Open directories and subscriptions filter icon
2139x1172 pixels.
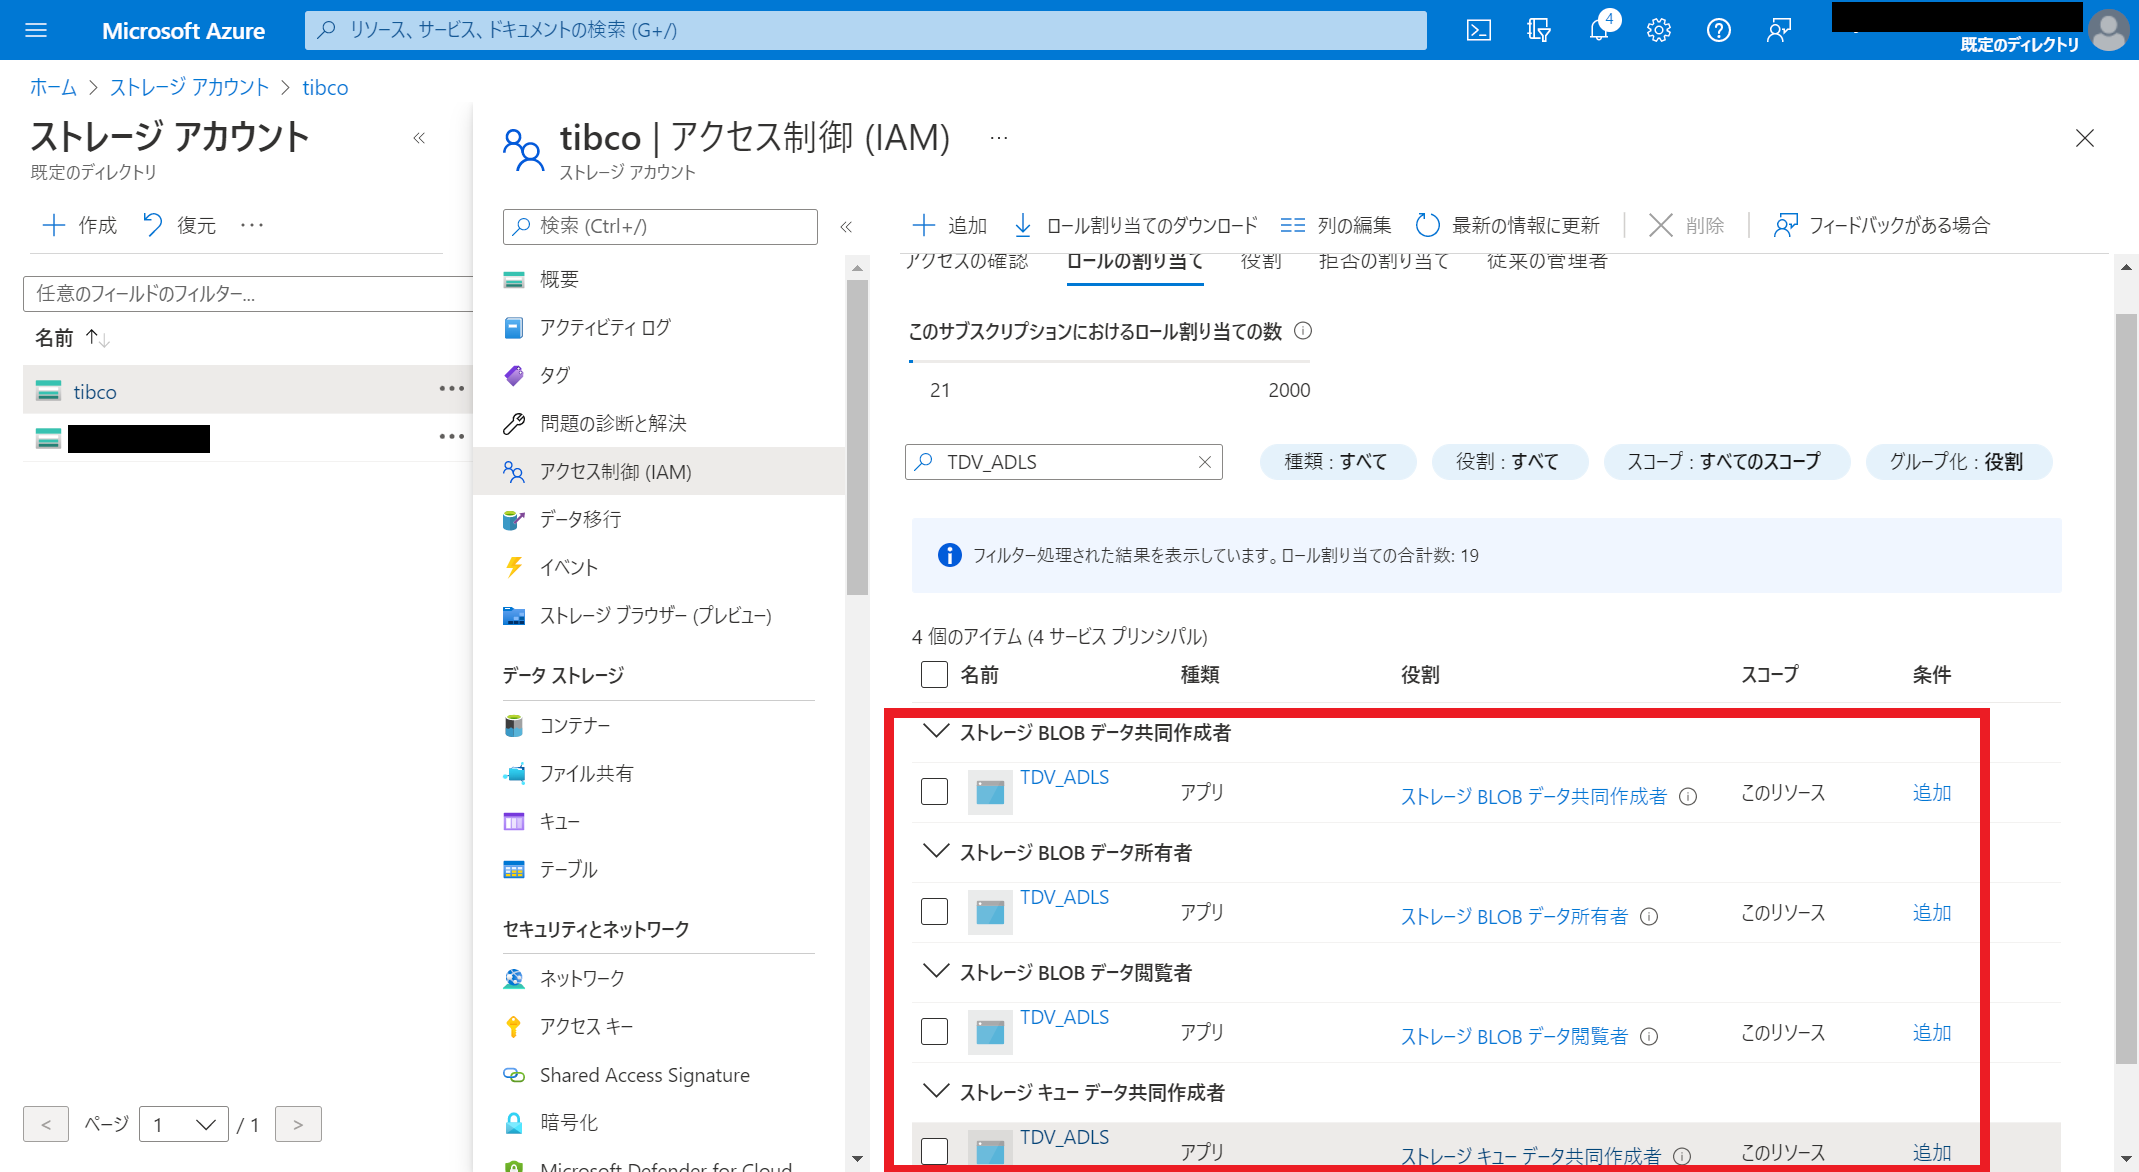1539,30
